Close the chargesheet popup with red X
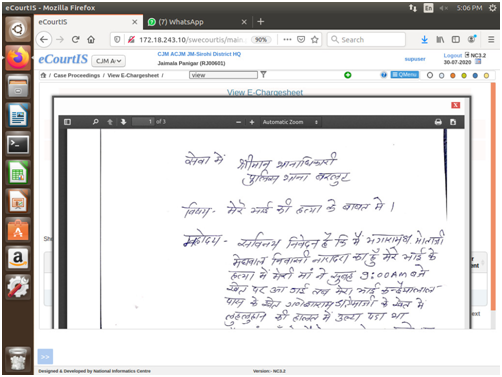Image resolution: width=502 pixels, height=377 pixels. (456, 105)
